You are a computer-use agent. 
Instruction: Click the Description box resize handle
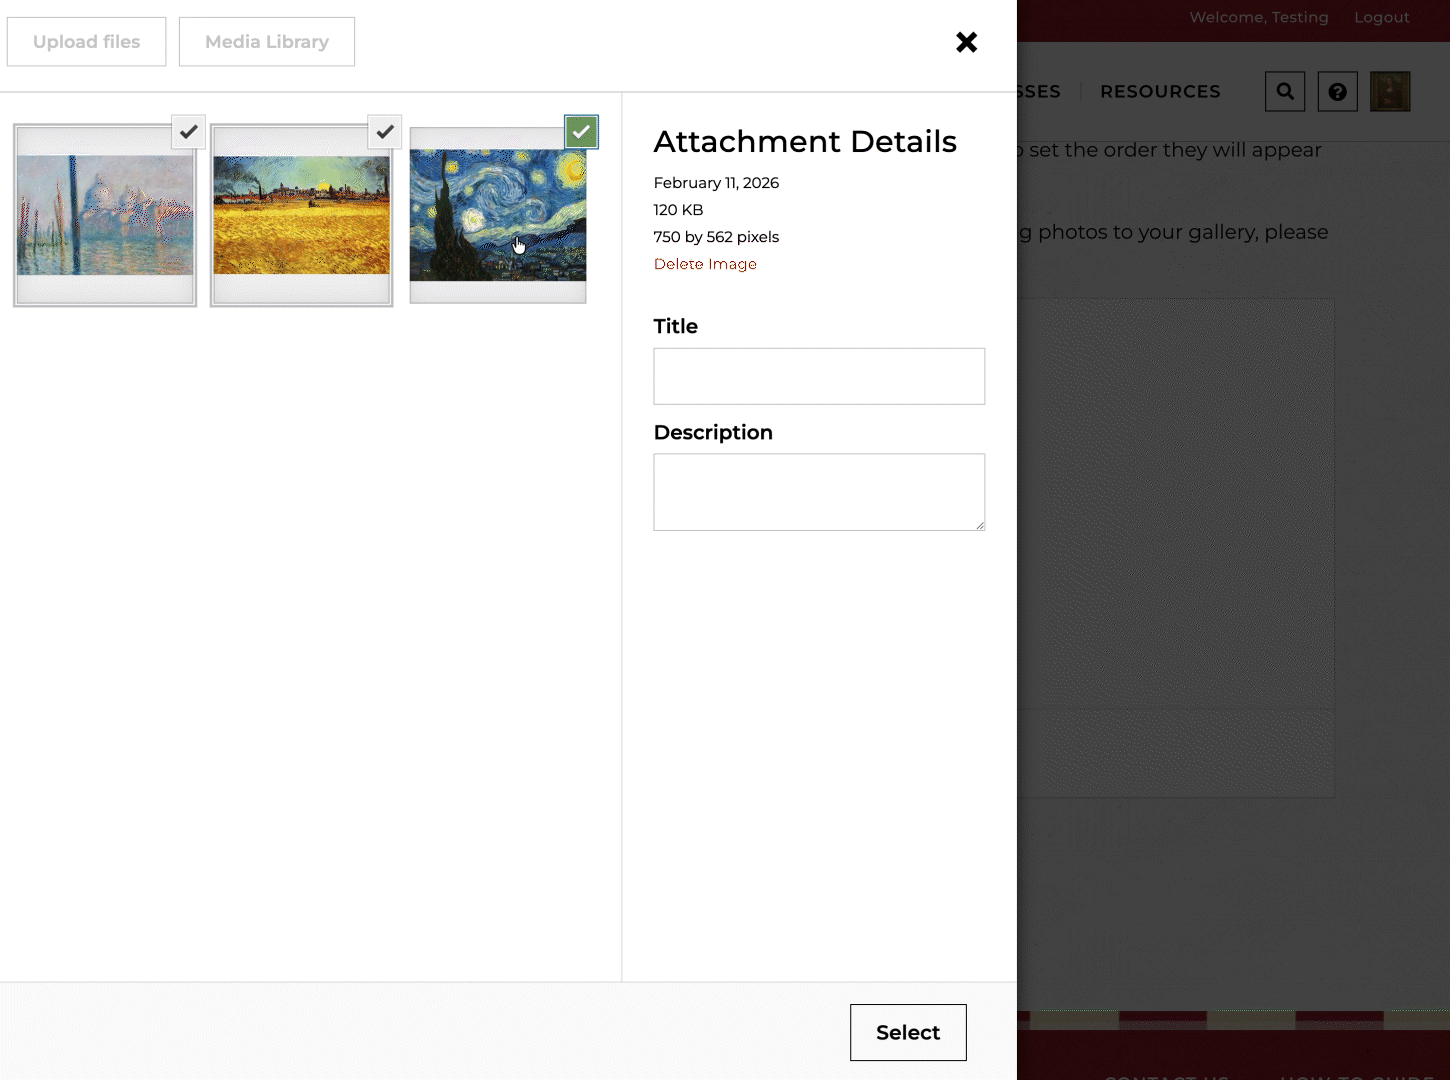(x=980, y=525)
